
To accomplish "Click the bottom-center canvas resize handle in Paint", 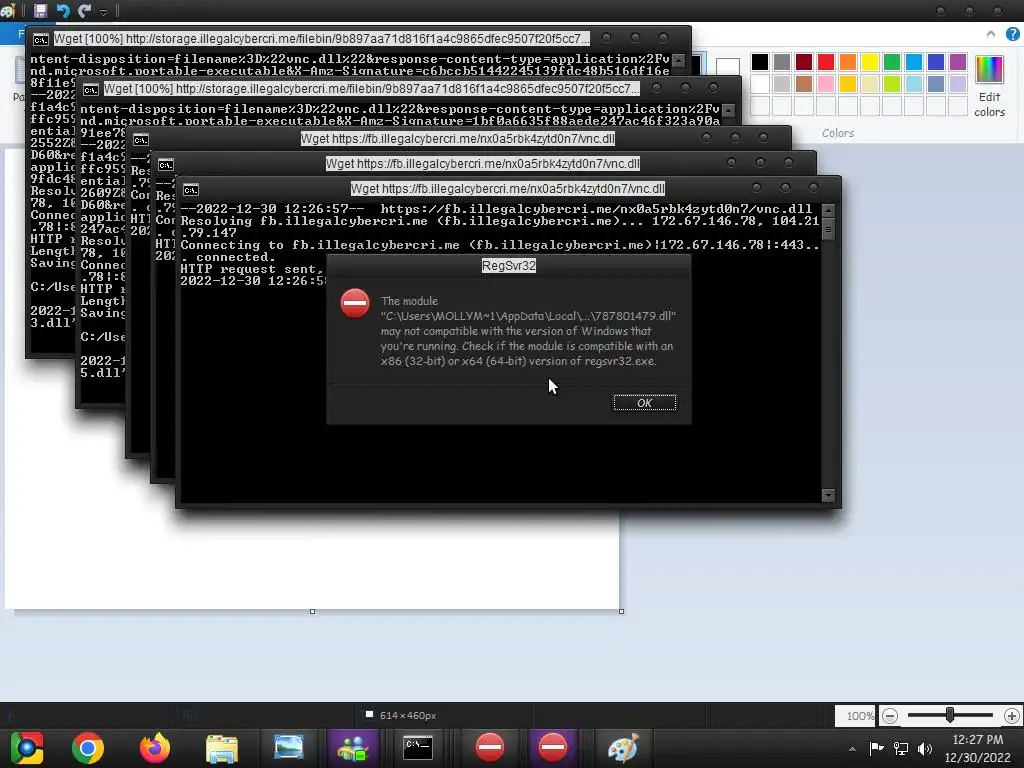I will [x=312, y=611].
